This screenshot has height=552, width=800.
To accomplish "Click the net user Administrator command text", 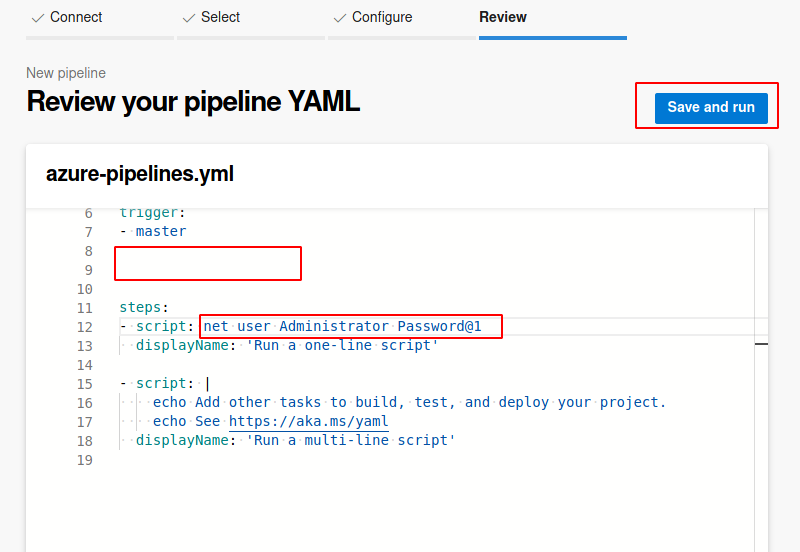I will point(350,327).
